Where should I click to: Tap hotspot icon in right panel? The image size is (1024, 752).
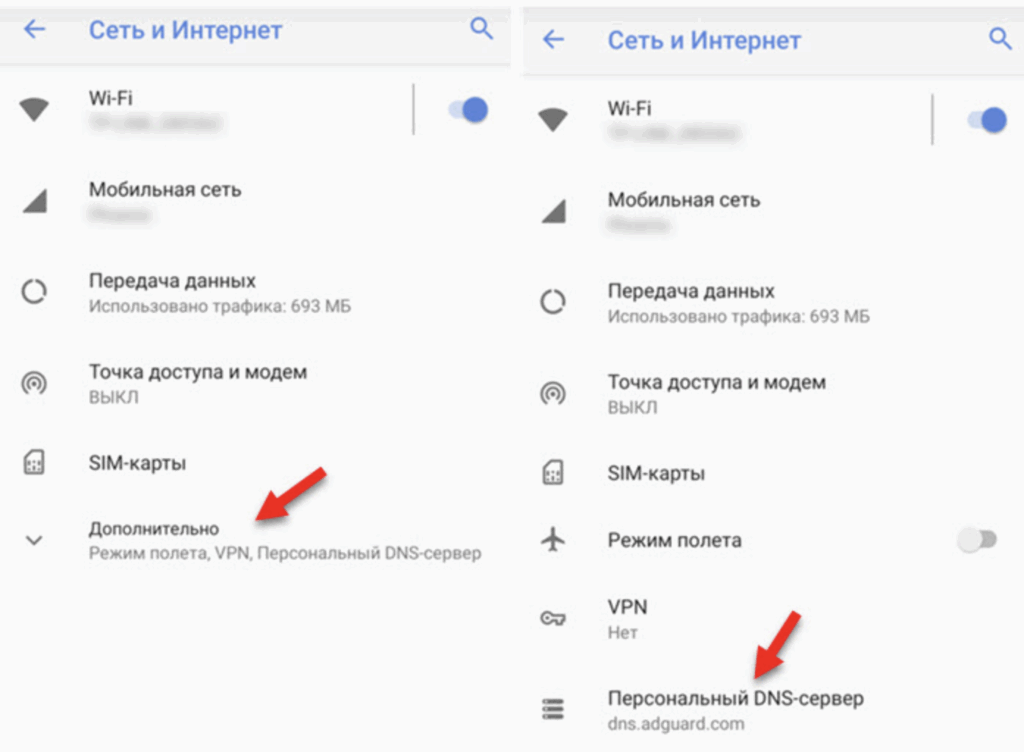click(x=553, y=393)
